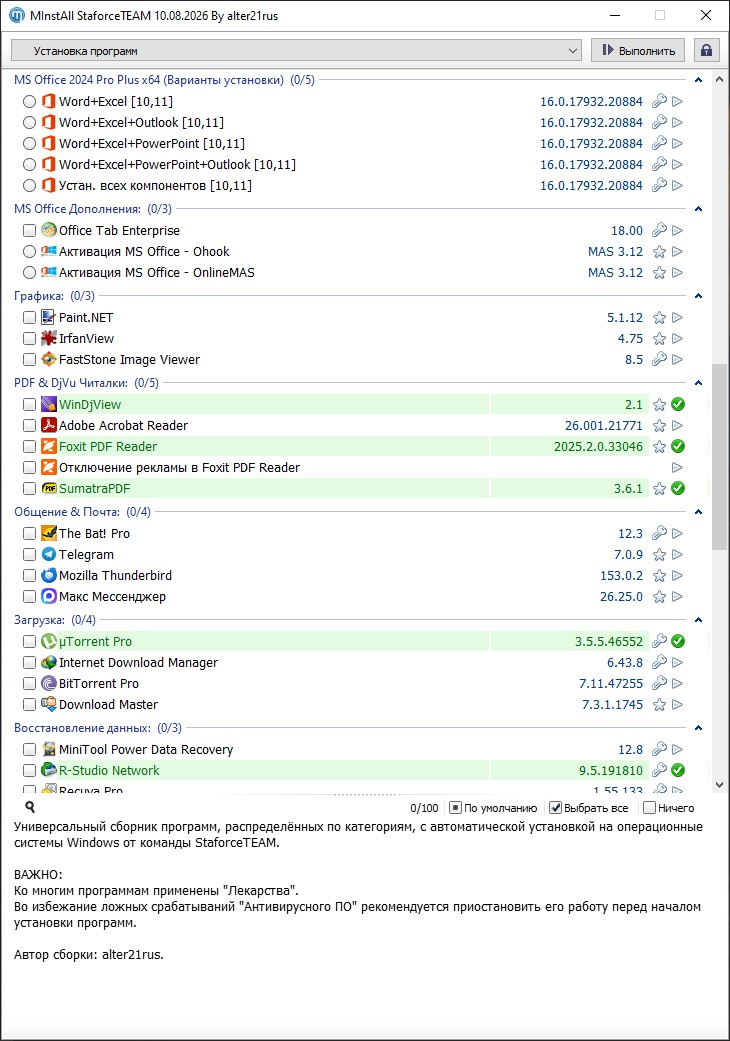The width and height of the screenshot is (730, 1041).
Task: Select Устан. всех компонентов radio button
Action: [x=29, y=185]
